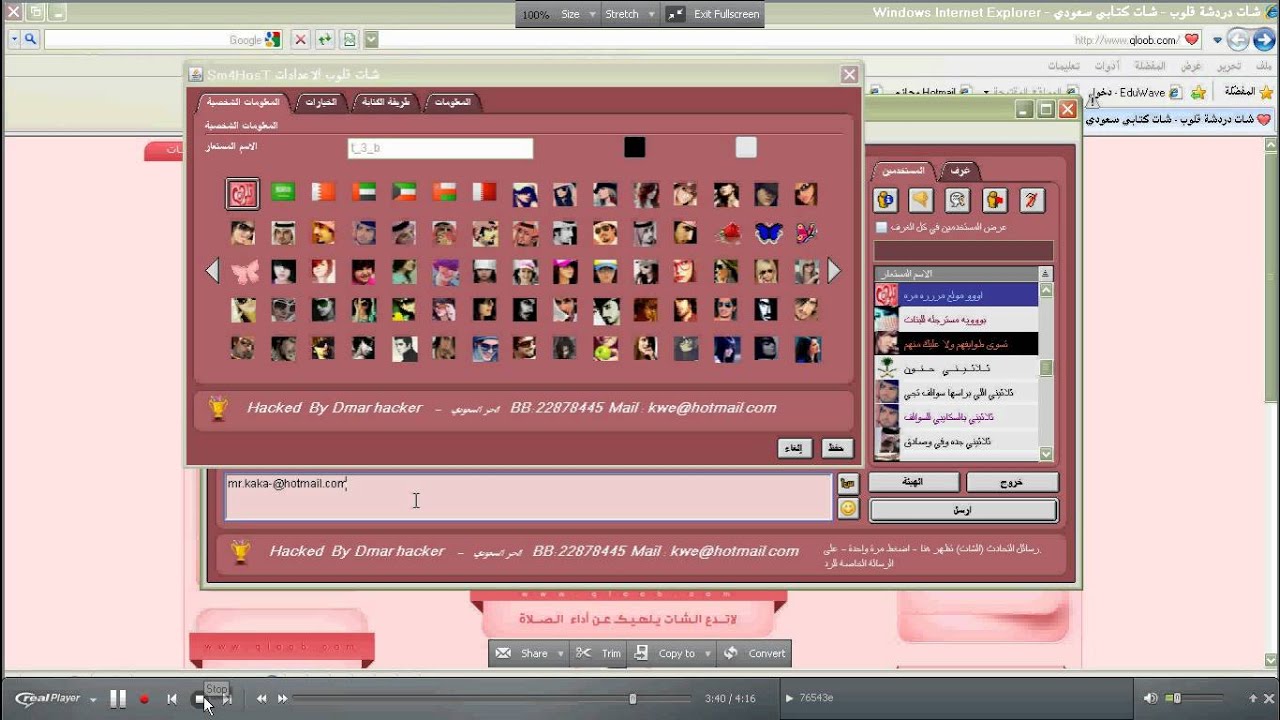
Task: Click the Trim scissors button
Action: (x=599, y=653)
